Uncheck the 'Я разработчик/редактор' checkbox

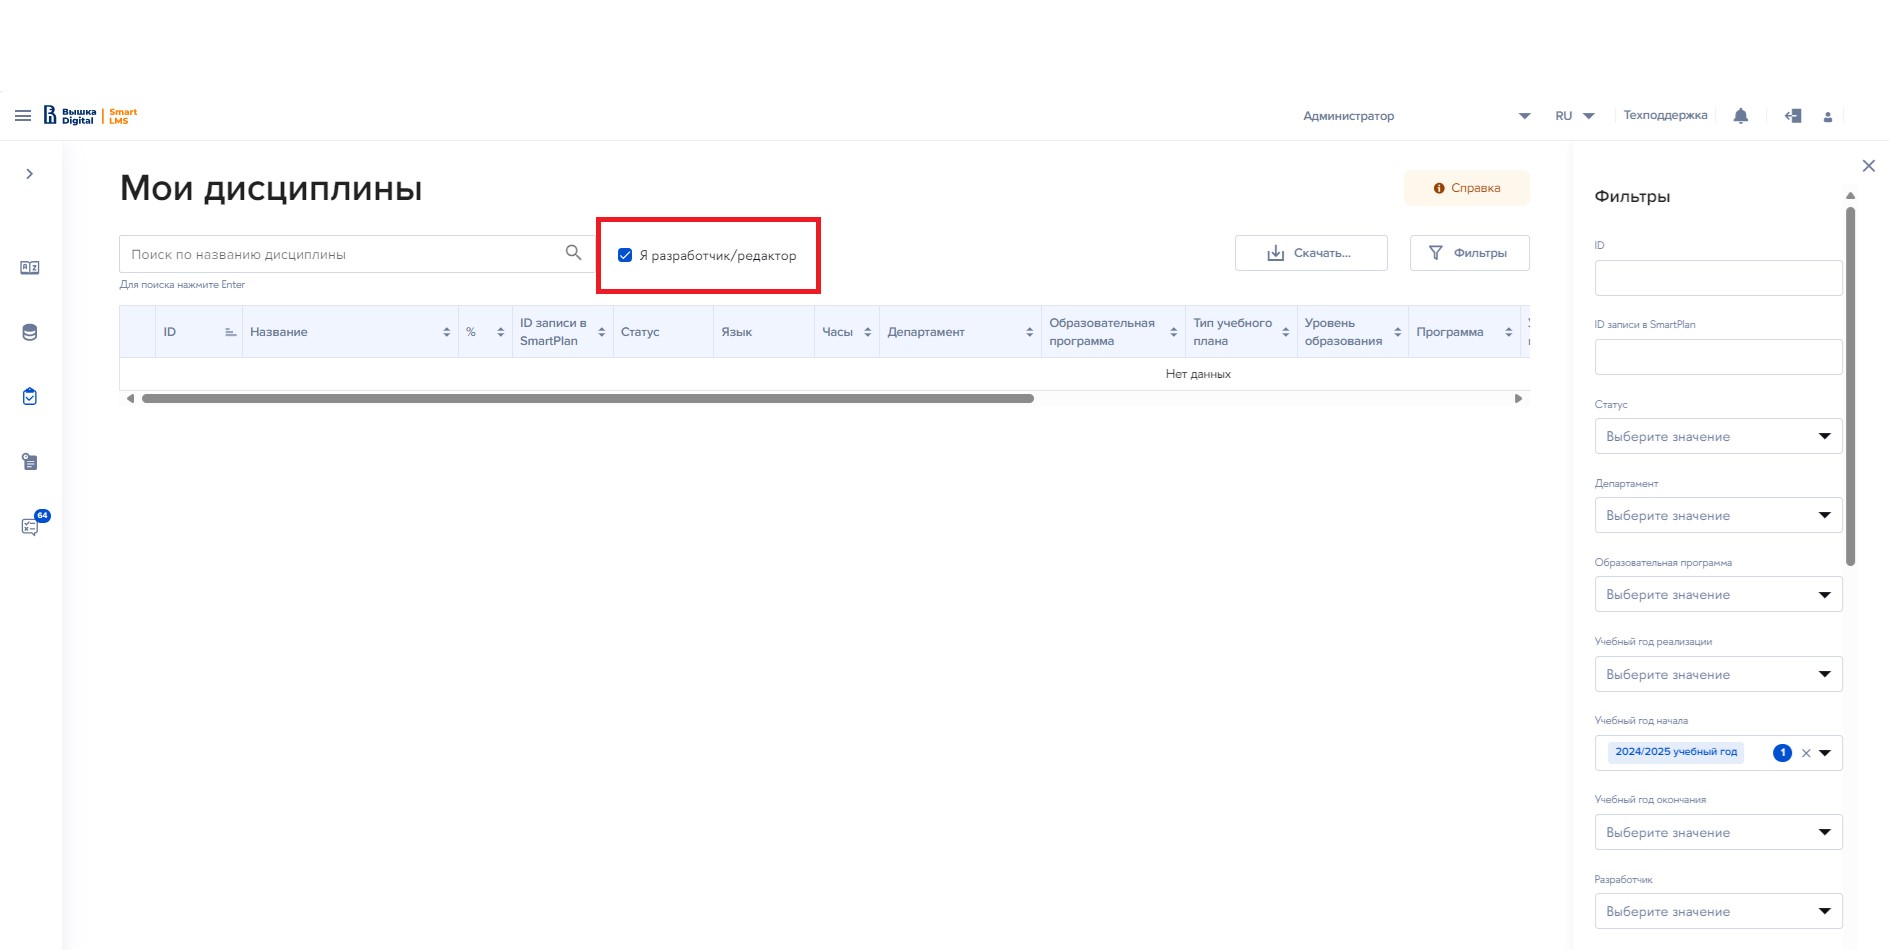625,255
